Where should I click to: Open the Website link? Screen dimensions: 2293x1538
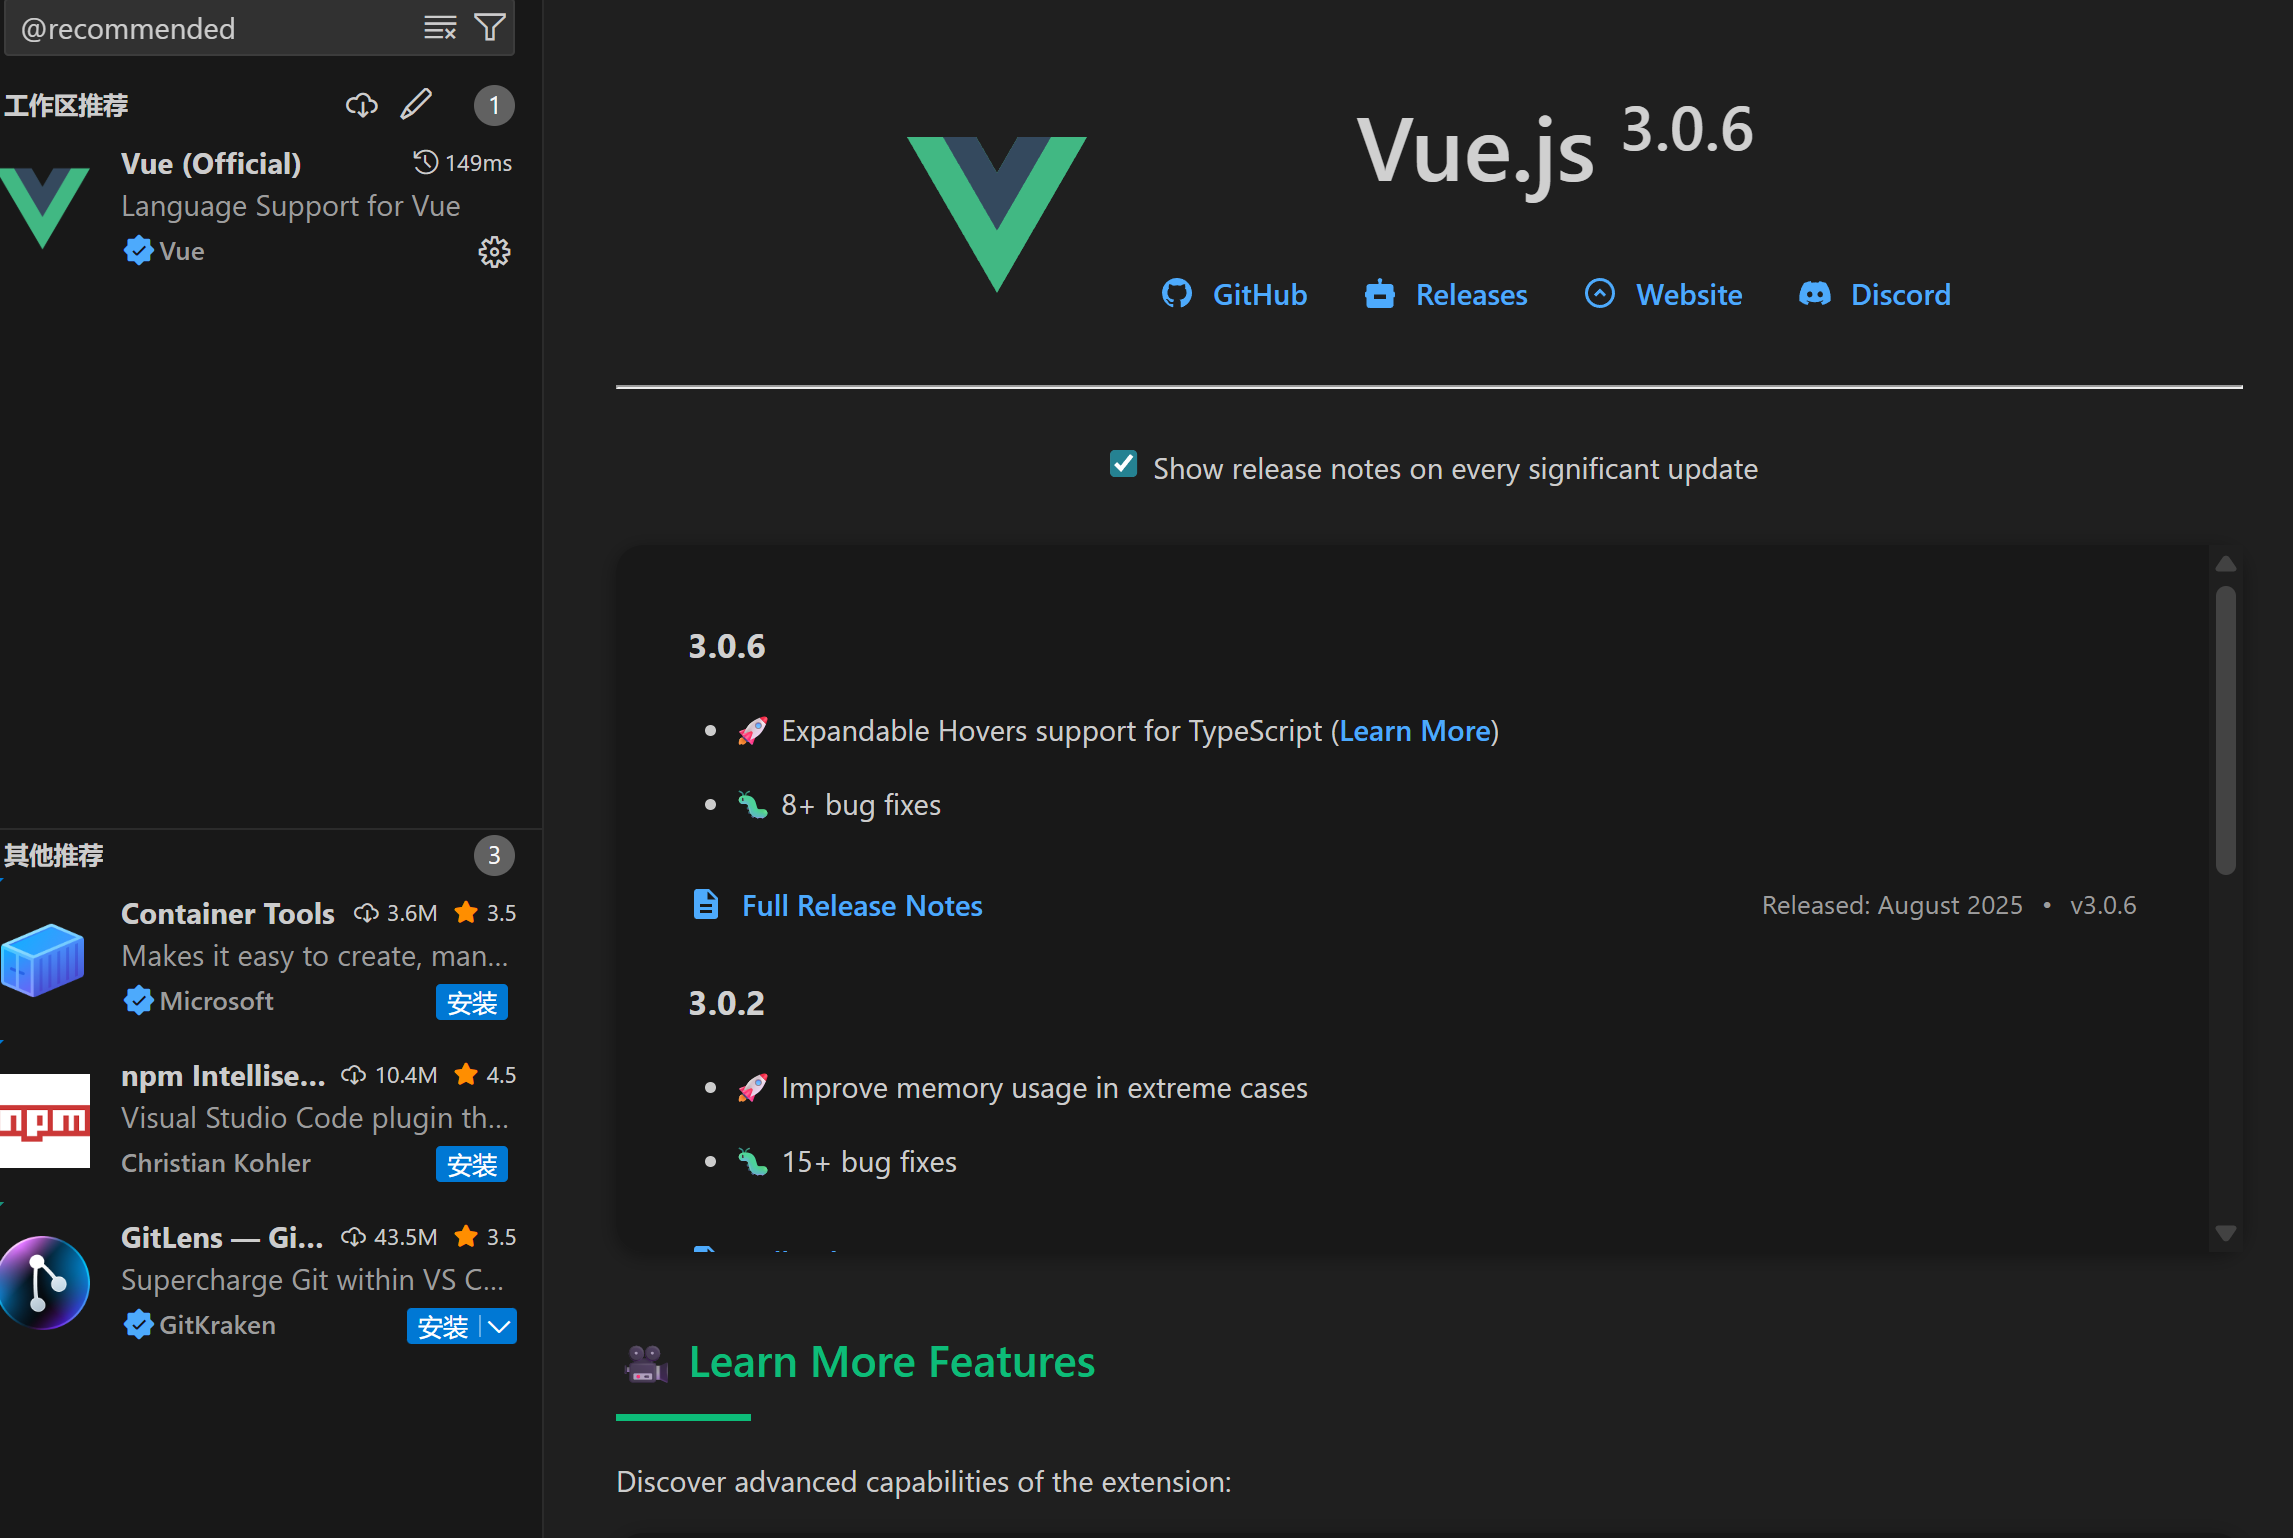point(1663,294)
